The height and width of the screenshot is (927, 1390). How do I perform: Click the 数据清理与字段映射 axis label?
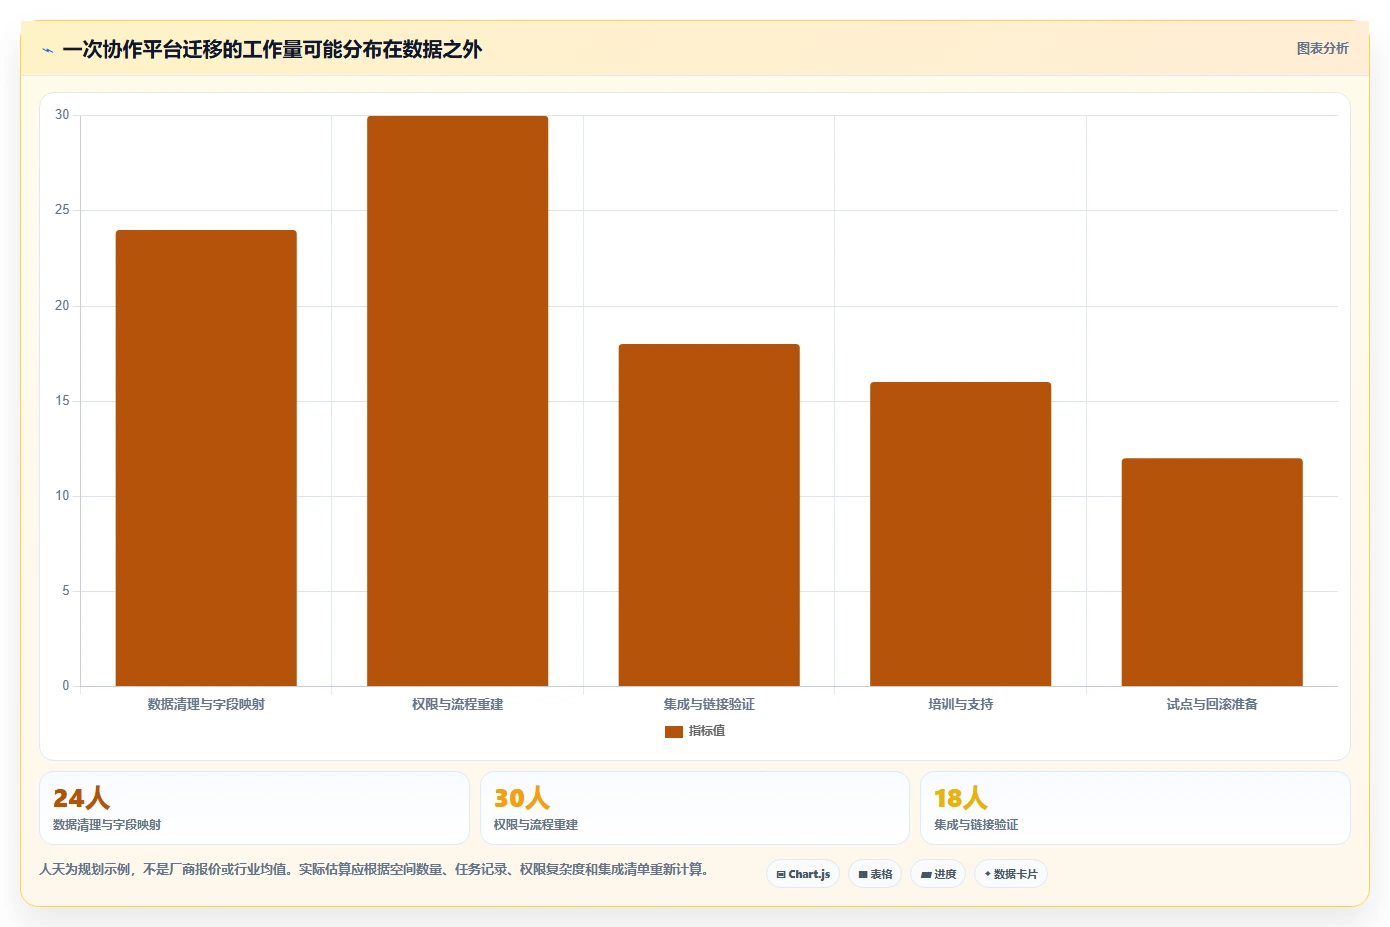[206, 704]
